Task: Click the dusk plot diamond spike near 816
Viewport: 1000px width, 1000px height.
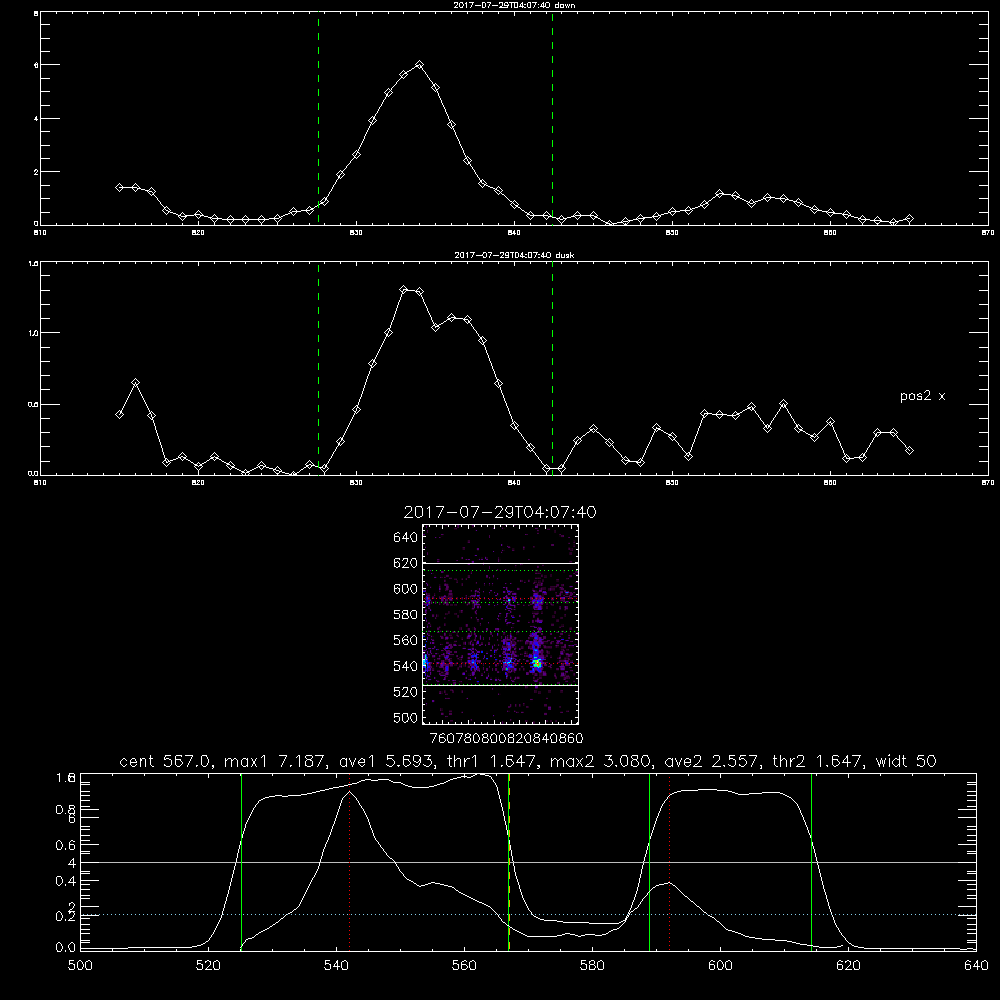Action: click(135, 383)
